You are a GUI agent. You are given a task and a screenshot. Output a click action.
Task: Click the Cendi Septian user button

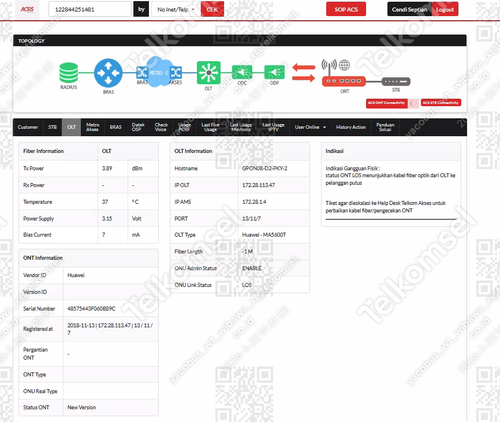[409, 9]
